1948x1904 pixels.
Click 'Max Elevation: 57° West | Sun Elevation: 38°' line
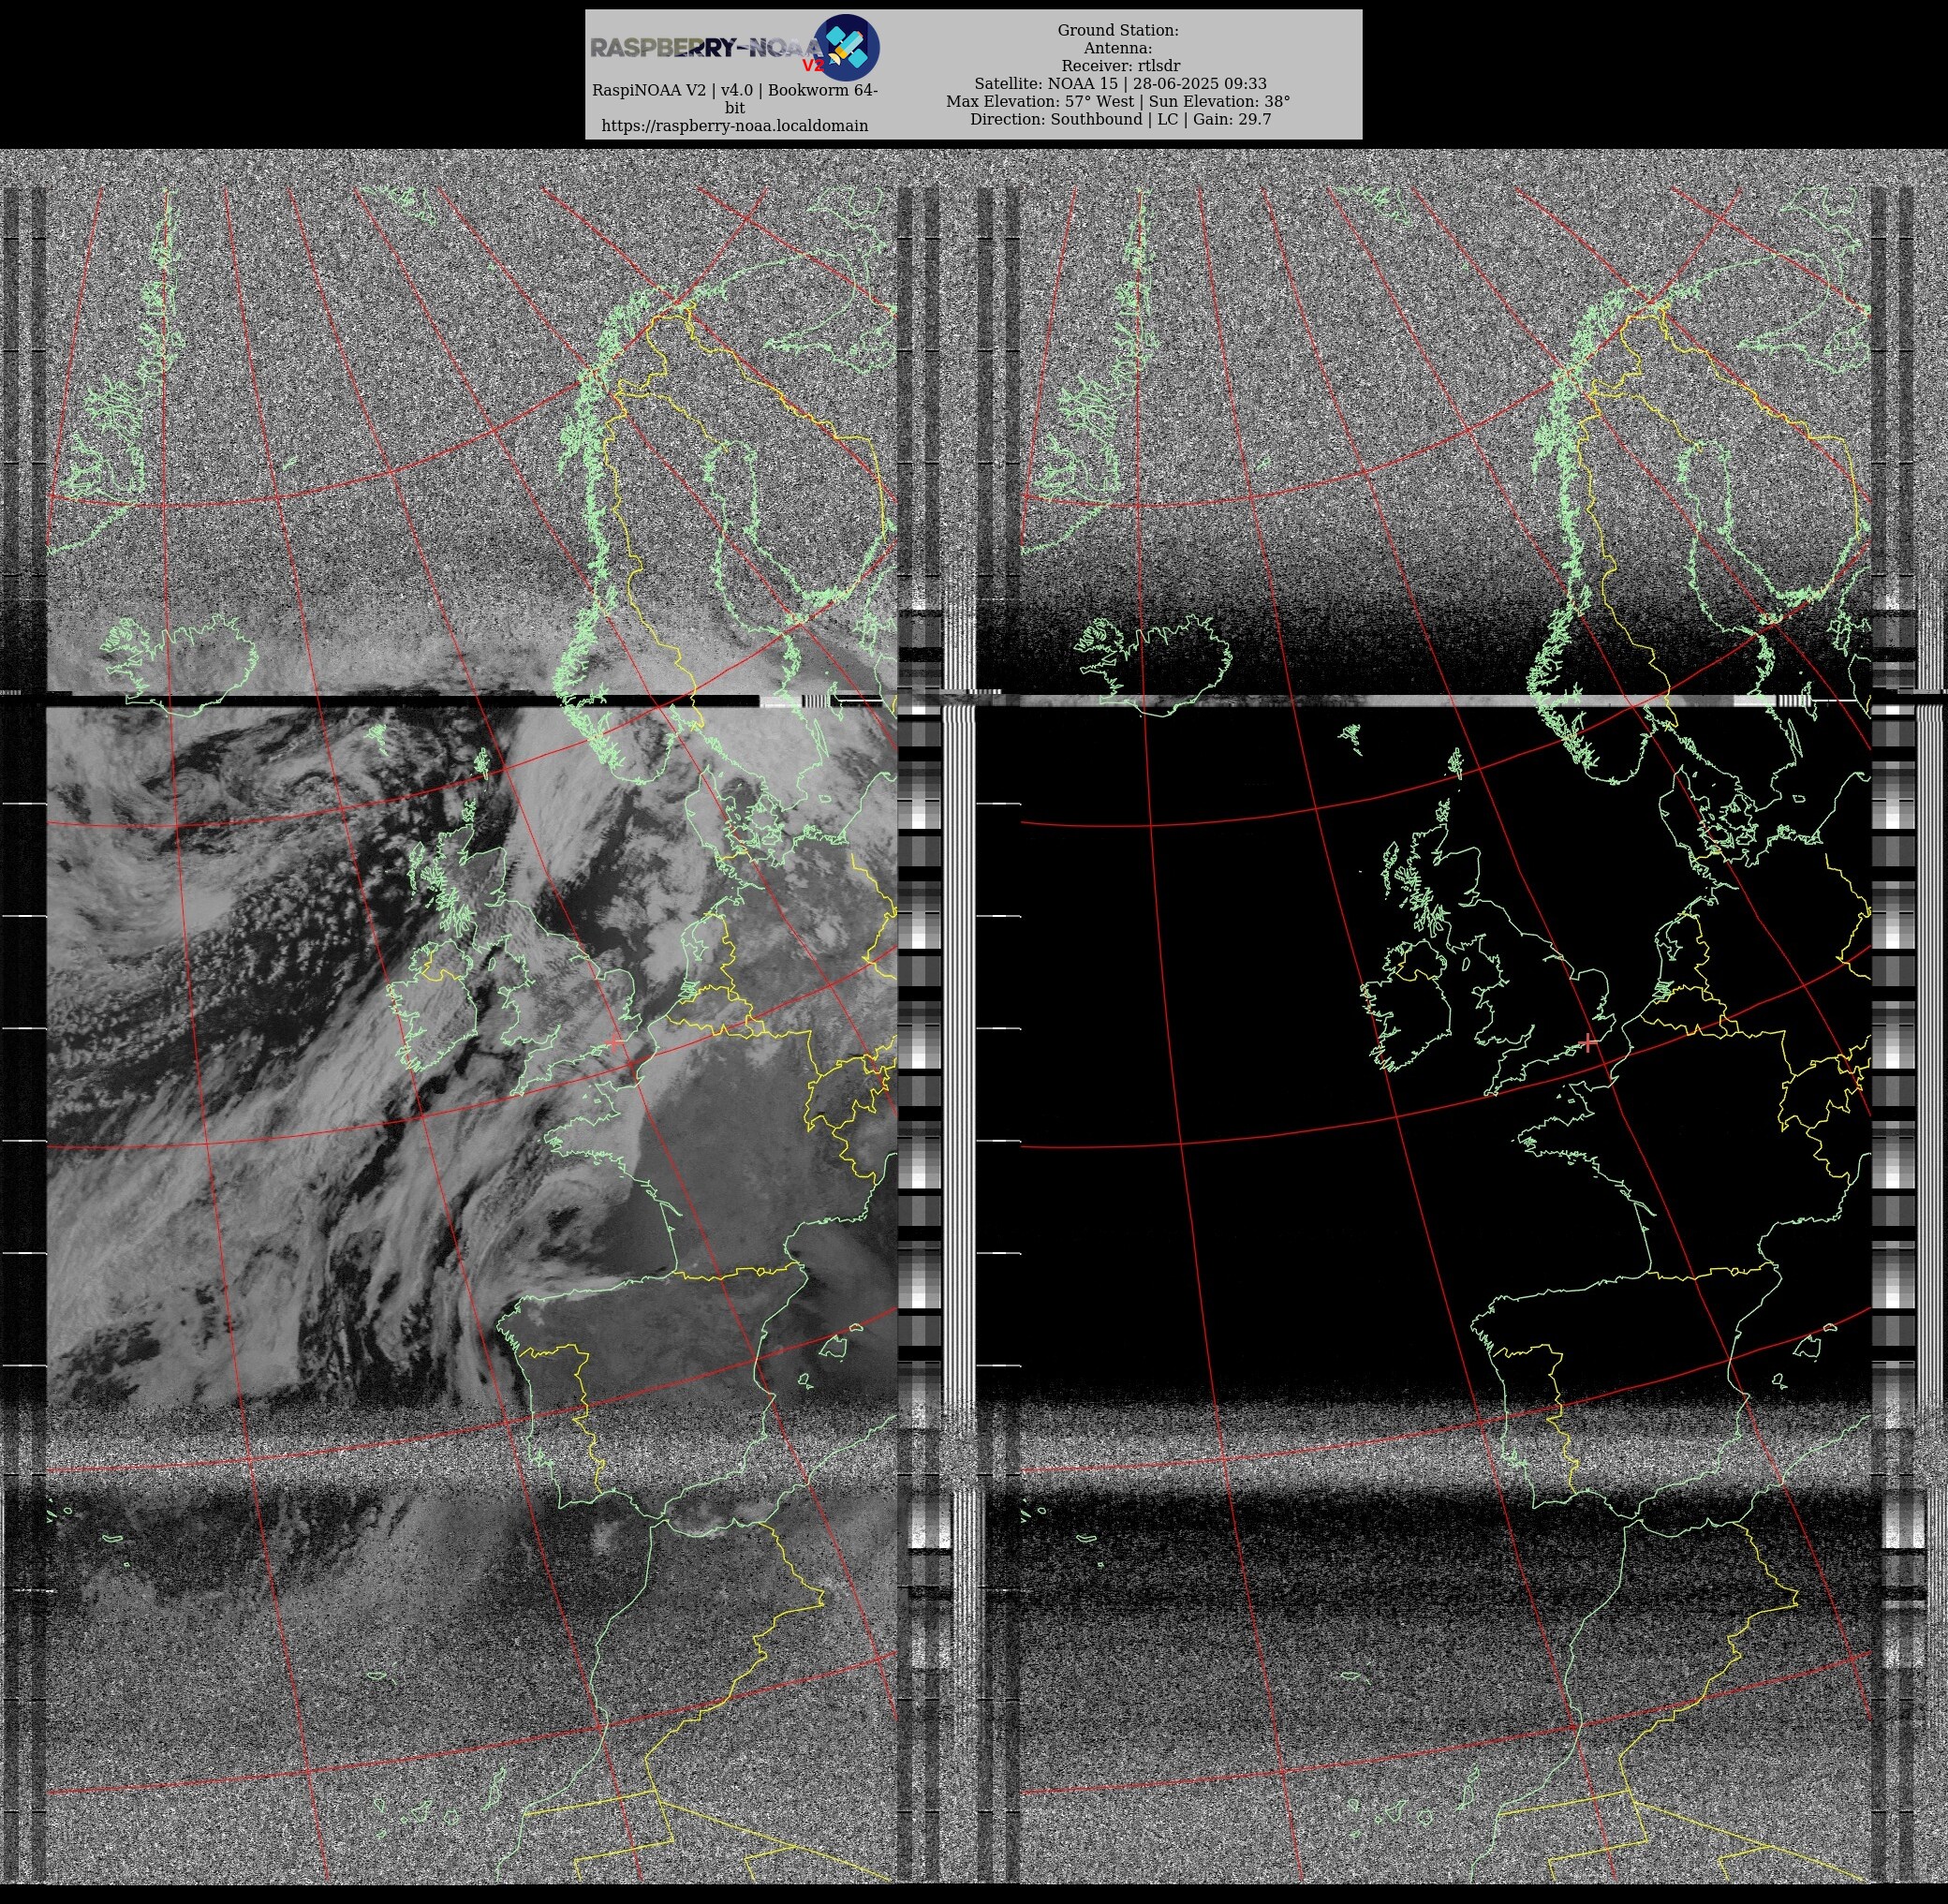point(1118,101)
